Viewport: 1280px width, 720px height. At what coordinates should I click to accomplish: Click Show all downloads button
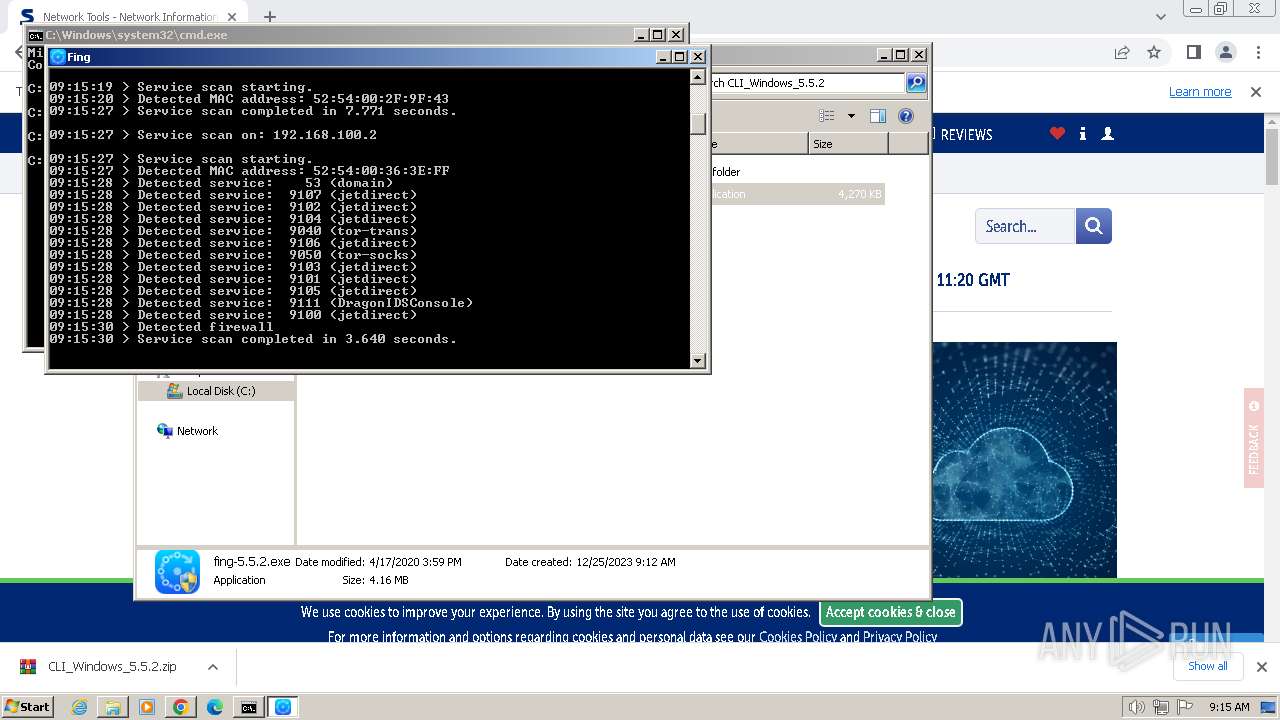coord(1207,666)
